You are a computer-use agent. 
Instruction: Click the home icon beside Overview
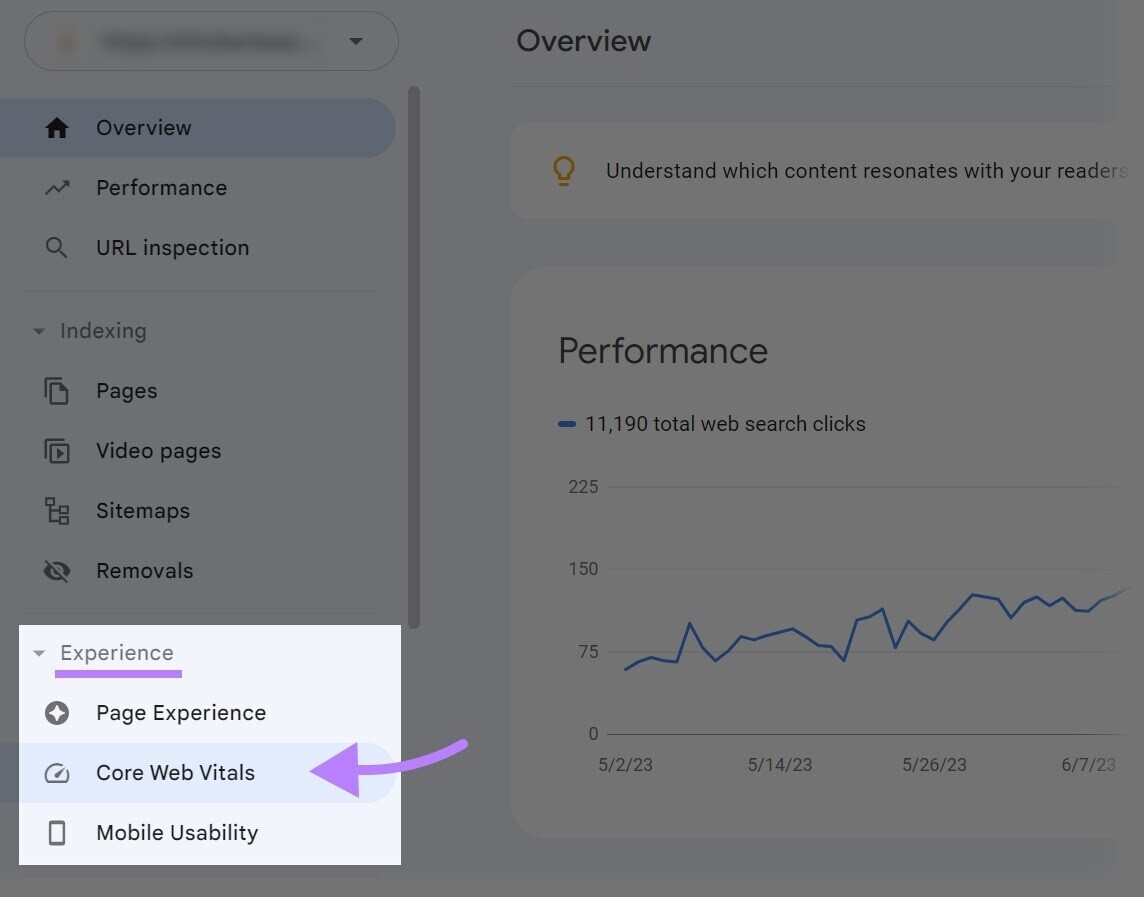coord(57,127)
